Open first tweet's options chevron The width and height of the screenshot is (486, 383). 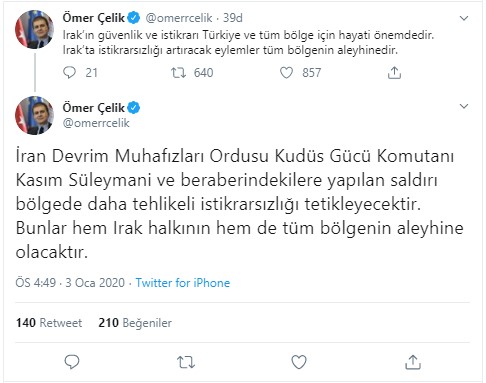click(x=464, y=18)
